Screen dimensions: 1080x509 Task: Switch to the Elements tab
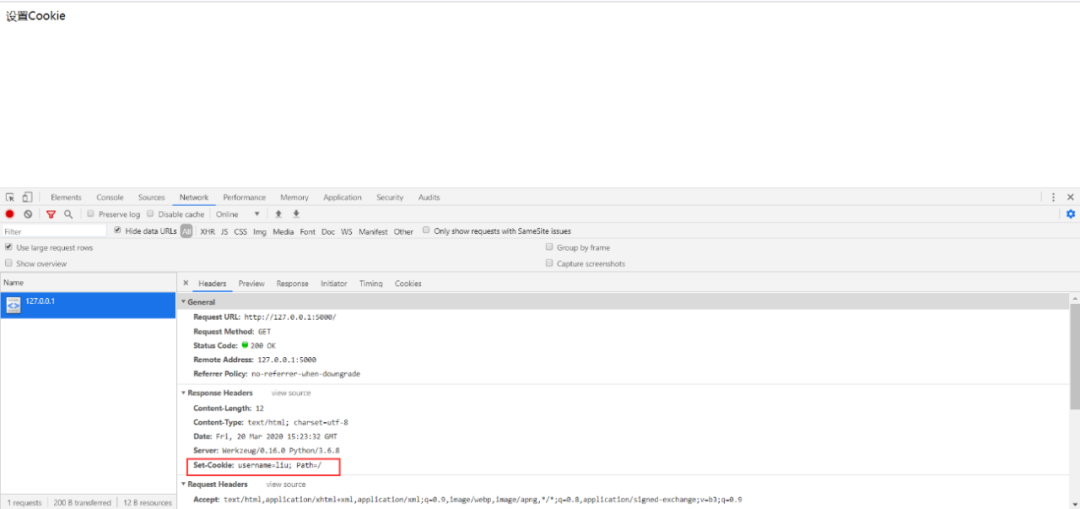pyautogui.click(x=66, y=197)
